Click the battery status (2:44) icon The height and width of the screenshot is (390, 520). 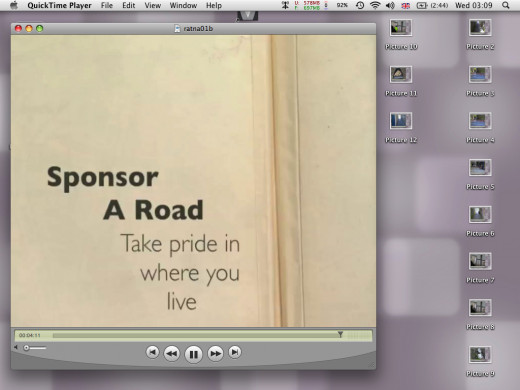pos(432,5)
